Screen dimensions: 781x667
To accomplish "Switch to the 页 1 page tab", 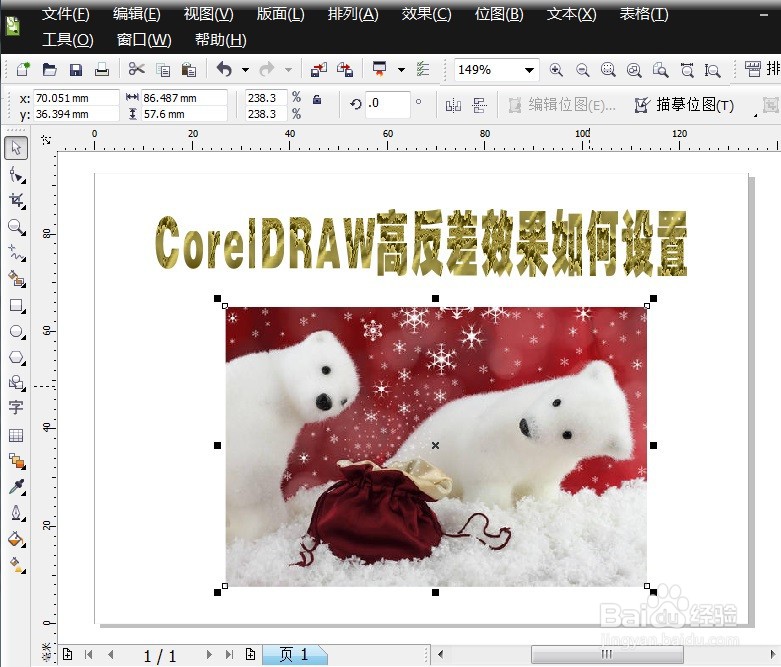I will click(x=294, y=655).
